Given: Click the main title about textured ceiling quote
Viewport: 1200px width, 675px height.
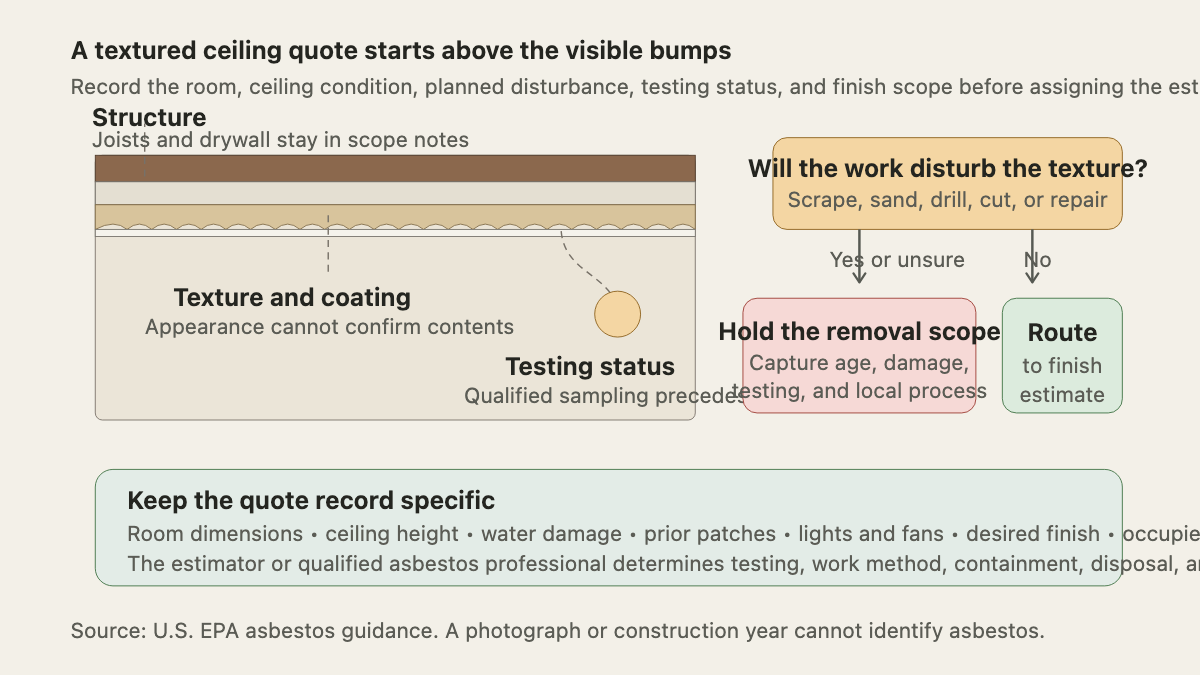Looking at the screenshot, I should point(401,50).
